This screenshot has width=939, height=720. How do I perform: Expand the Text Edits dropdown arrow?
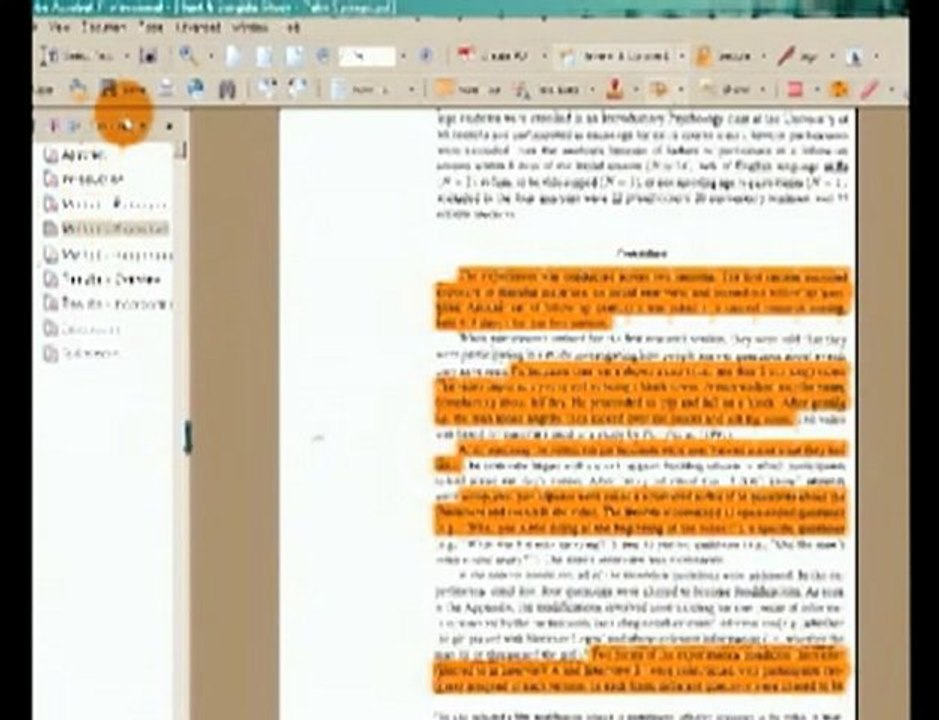pyautogui.click(x=592, y=90)
